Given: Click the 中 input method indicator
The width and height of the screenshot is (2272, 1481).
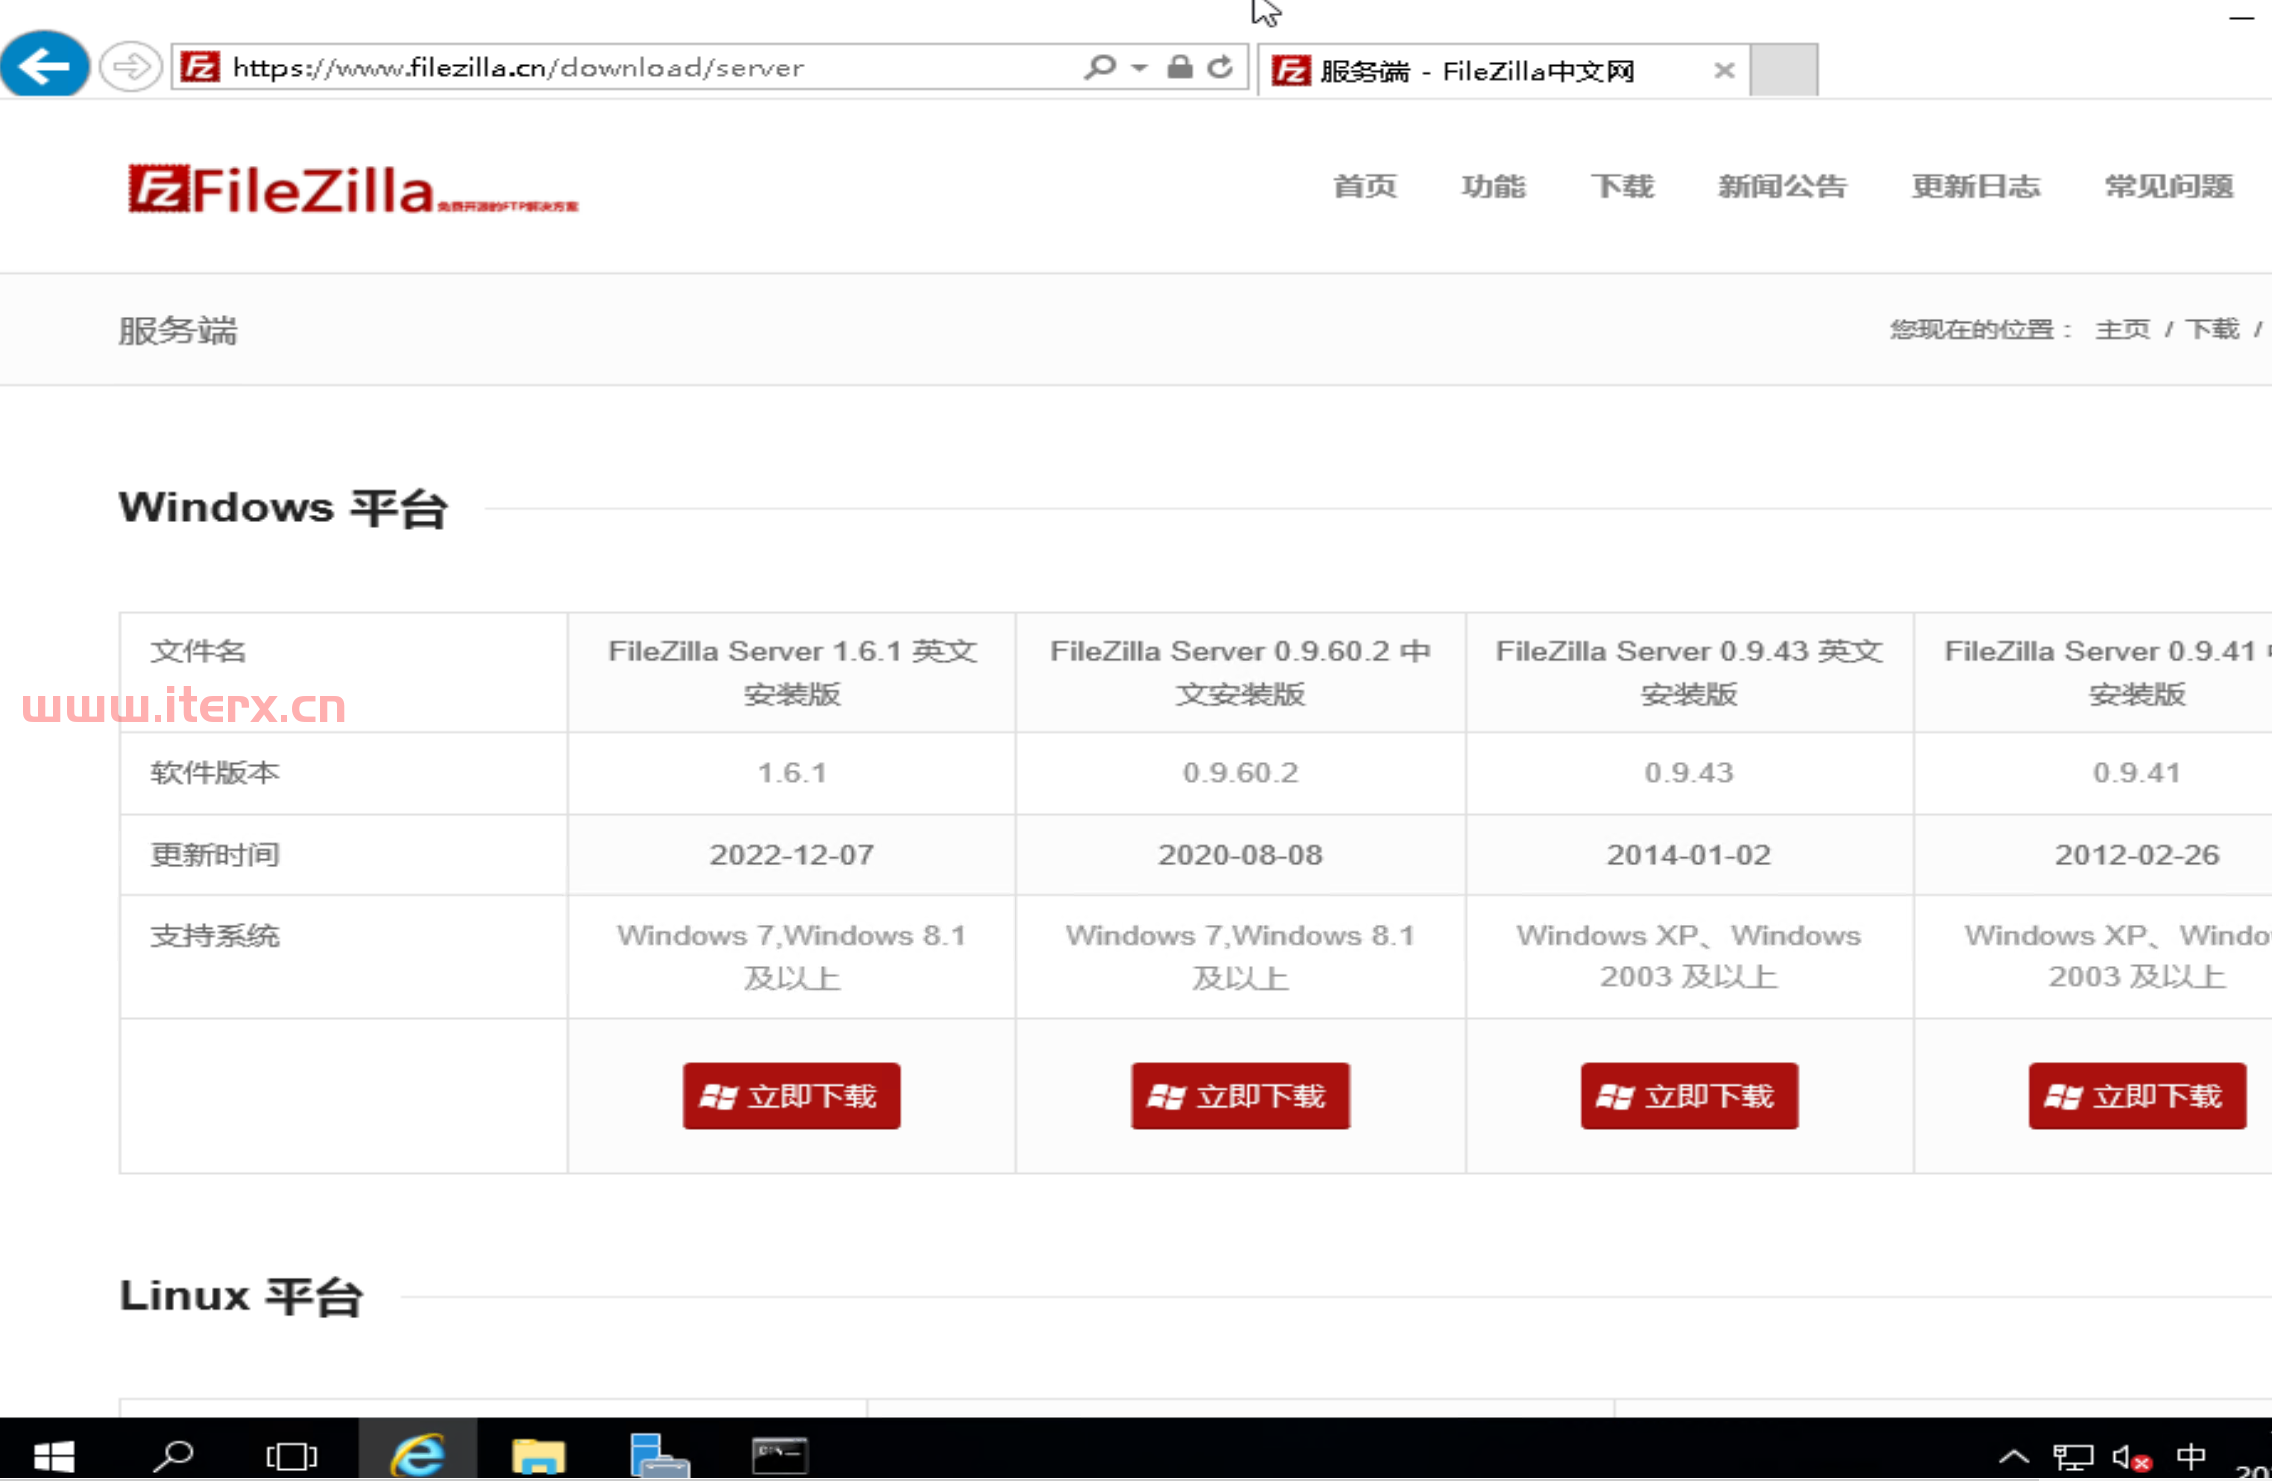Looking at the screenshot, I should 2191,1457.
